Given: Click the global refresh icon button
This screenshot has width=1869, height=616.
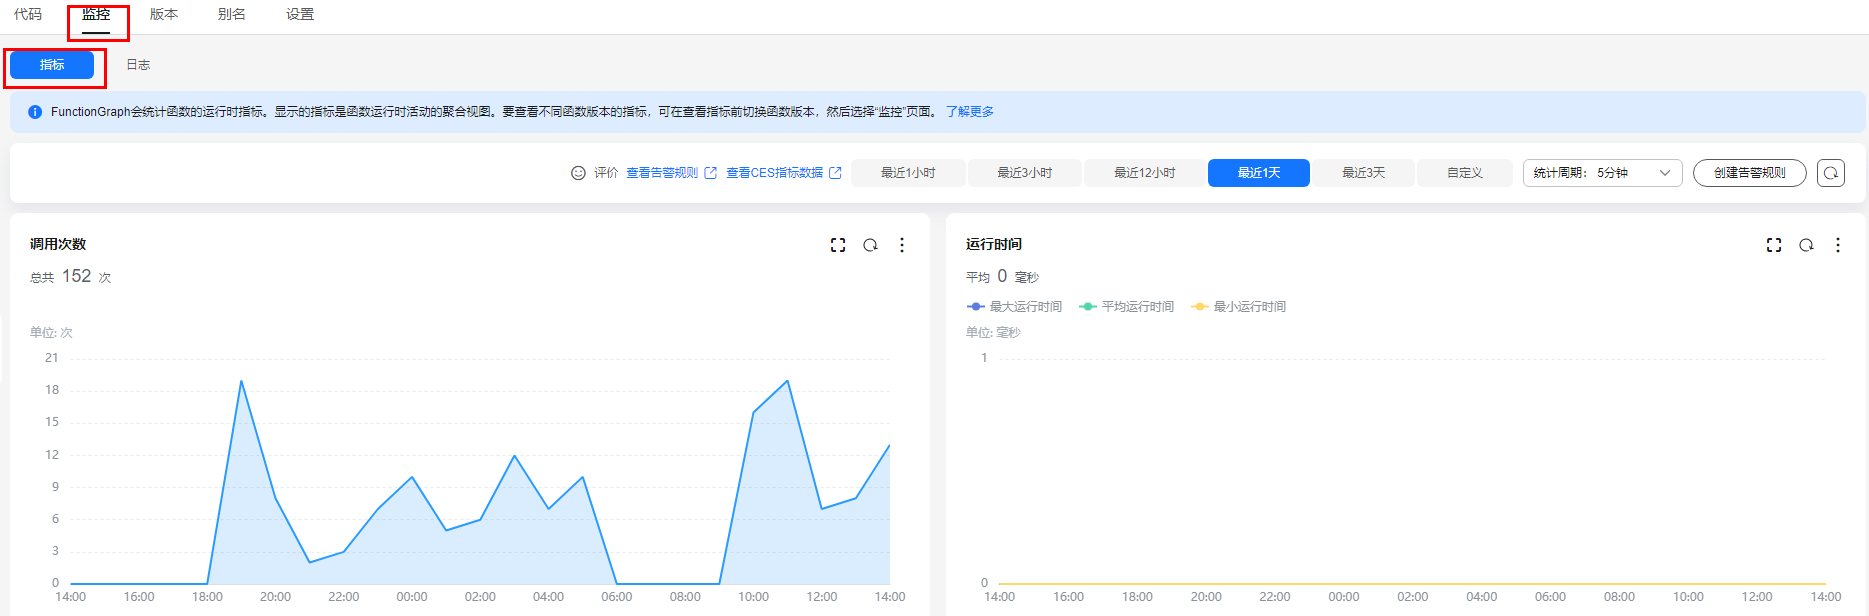Looking at the screenshot, I should 1831,173.
